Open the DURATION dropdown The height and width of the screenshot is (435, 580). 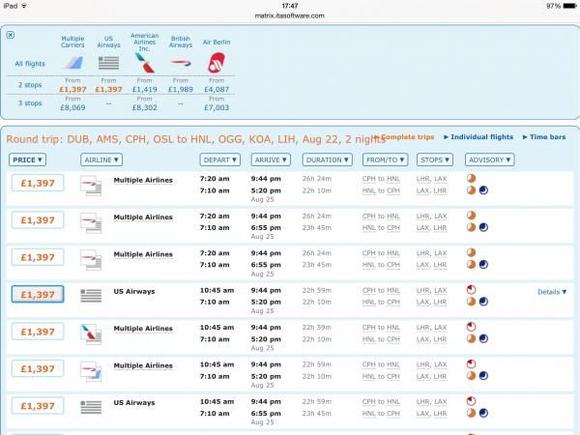[x=327, y=160]
